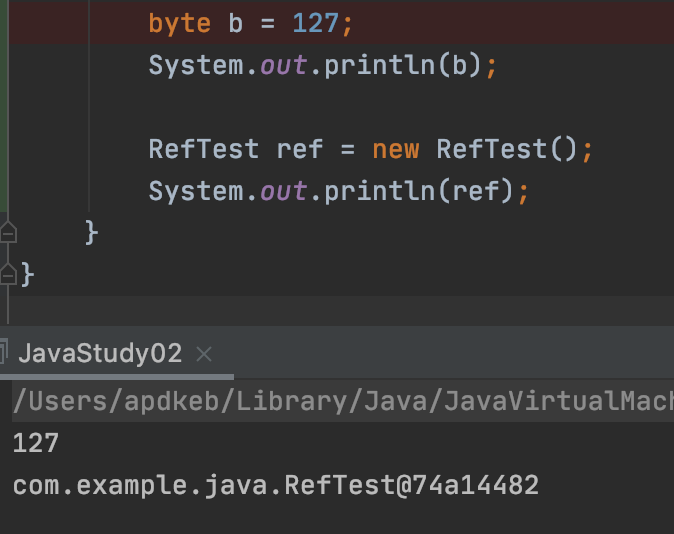Click the number literal 127 in the editor
This screenshot has height=534, width=674.
point(315,24)
